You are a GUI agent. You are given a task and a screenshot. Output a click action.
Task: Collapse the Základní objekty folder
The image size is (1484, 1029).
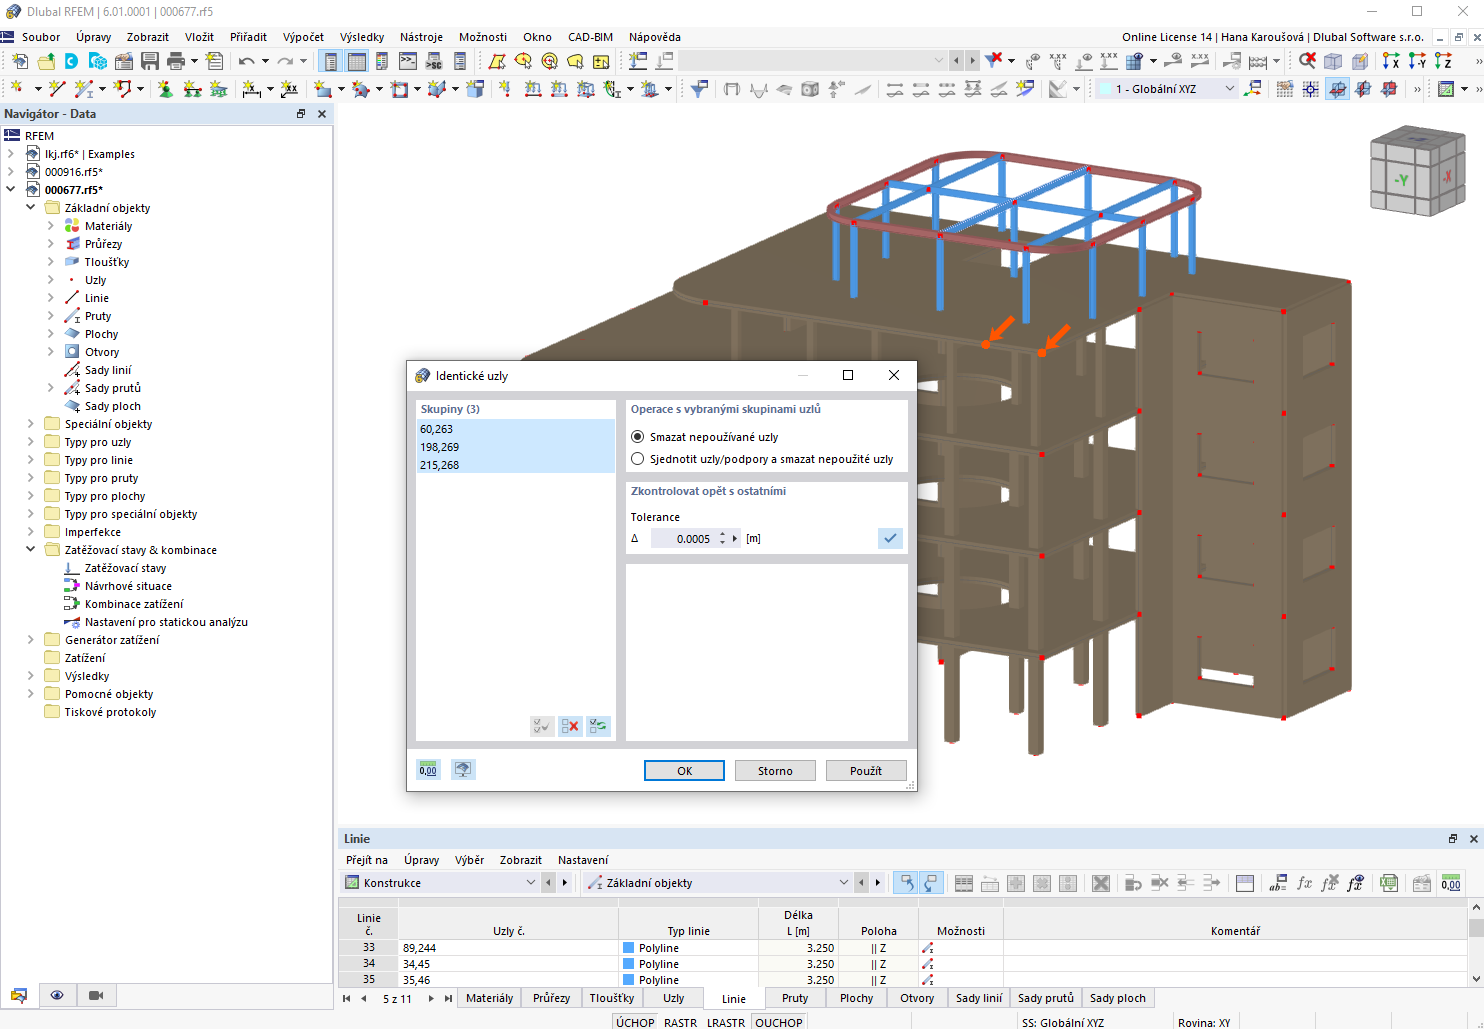coord(30,208)
